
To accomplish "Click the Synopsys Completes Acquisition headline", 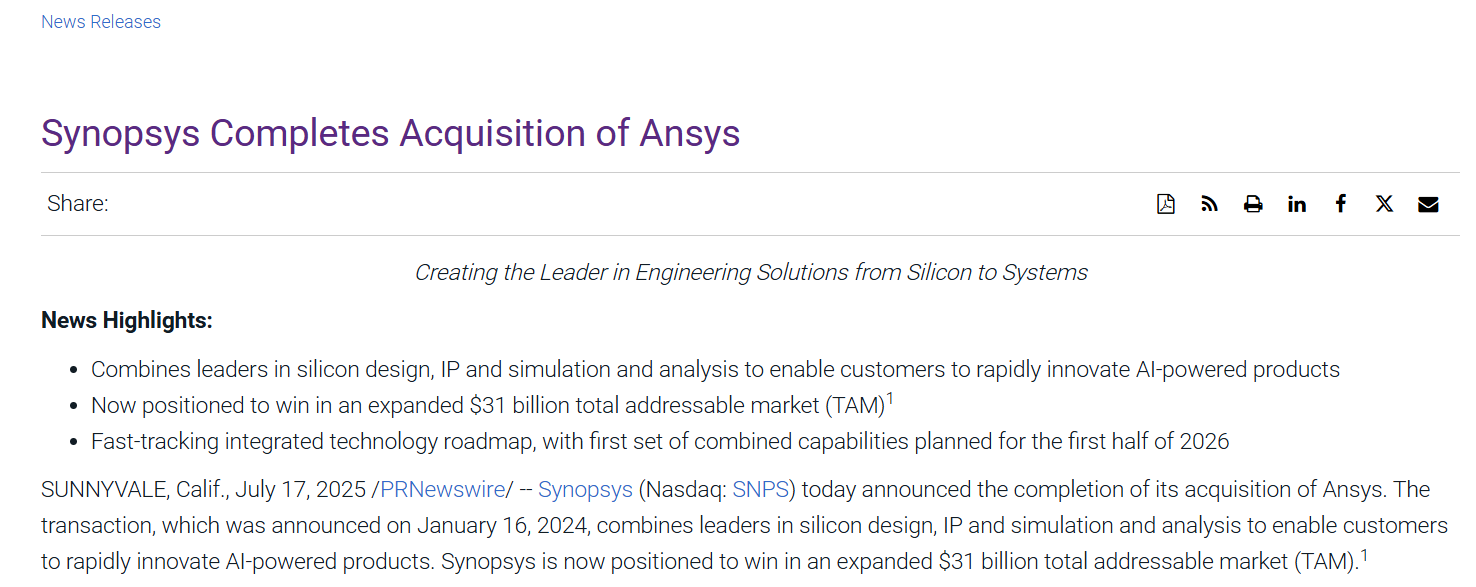I will pyautogui.click(x=390, y=134).
